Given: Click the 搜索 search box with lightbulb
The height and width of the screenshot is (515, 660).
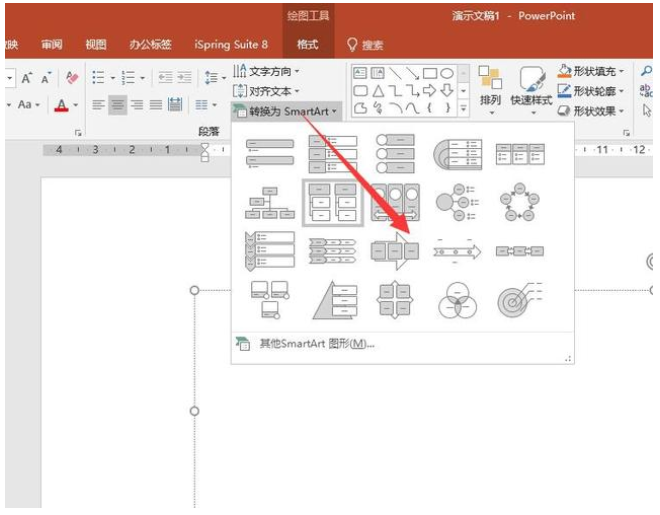Looking at the screenshot, I should [x=365, y=45].
